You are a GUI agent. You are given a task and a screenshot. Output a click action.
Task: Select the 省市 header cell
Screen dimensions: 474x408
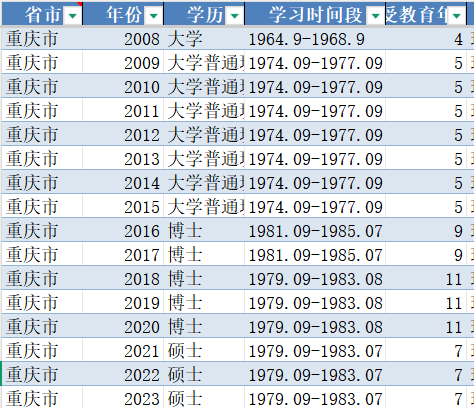point(42,14)
